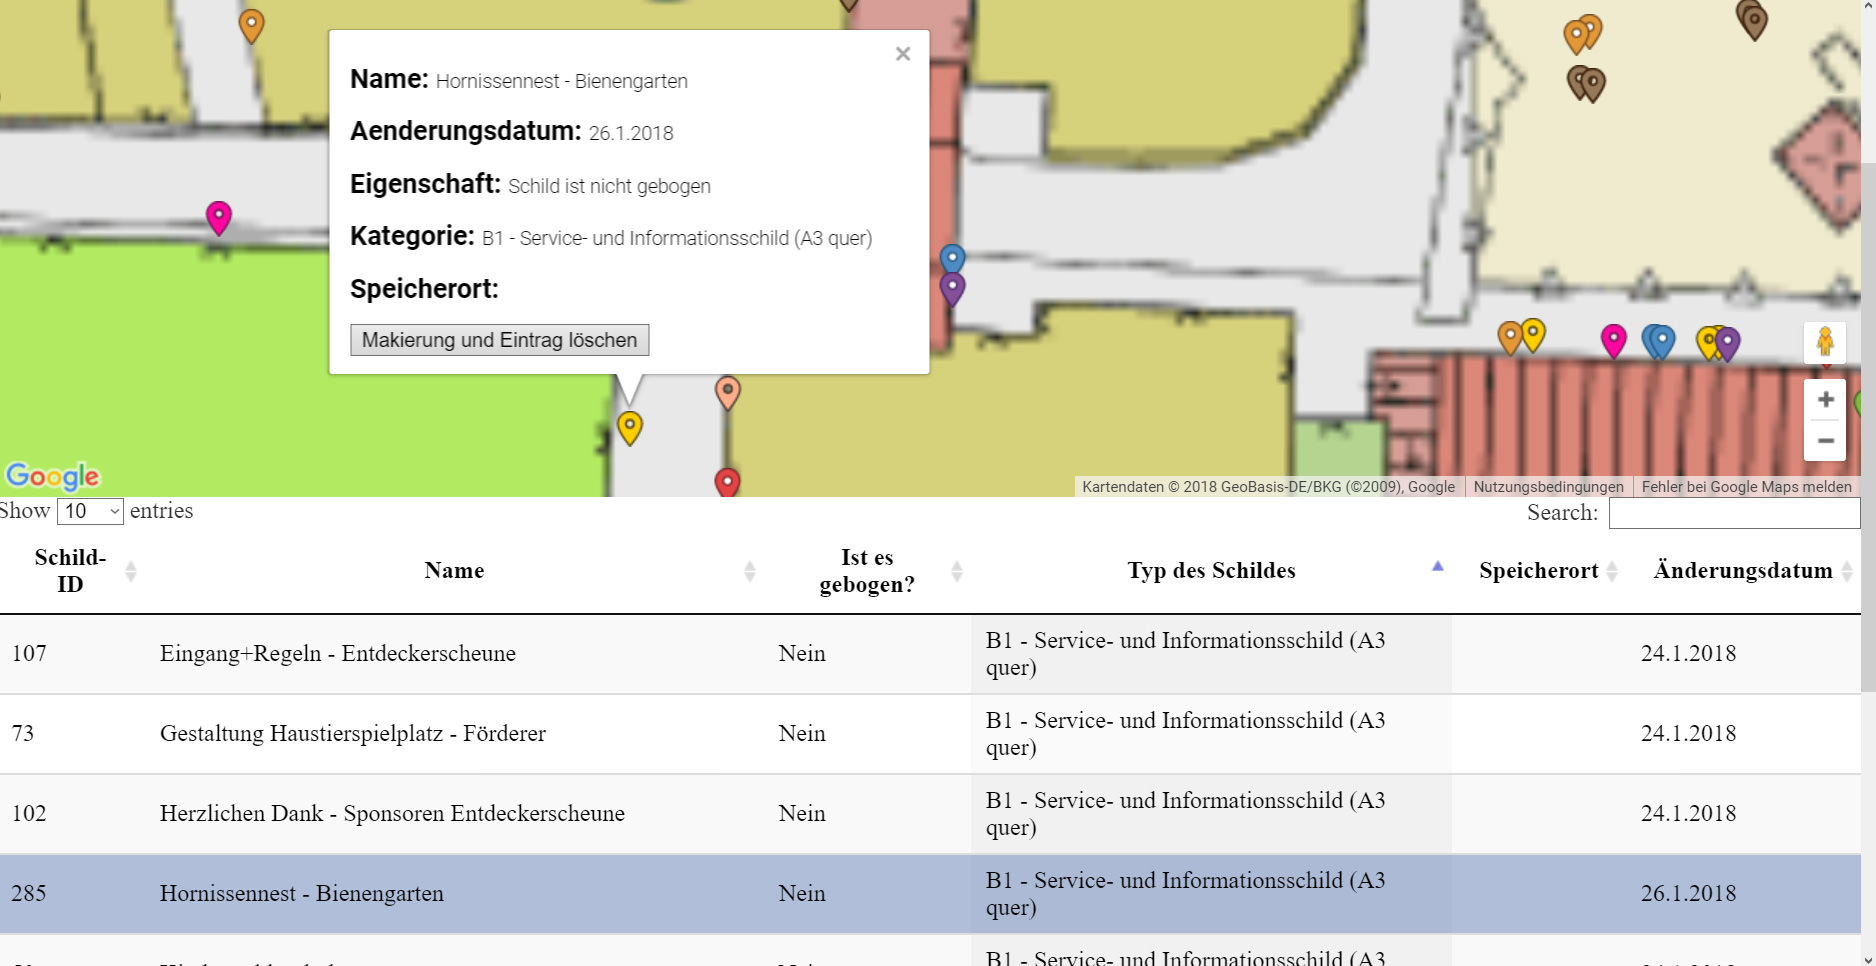Sort by 'Ist es gebogen?' column
Screen dimensions: 1876x966
coord(868,571)
